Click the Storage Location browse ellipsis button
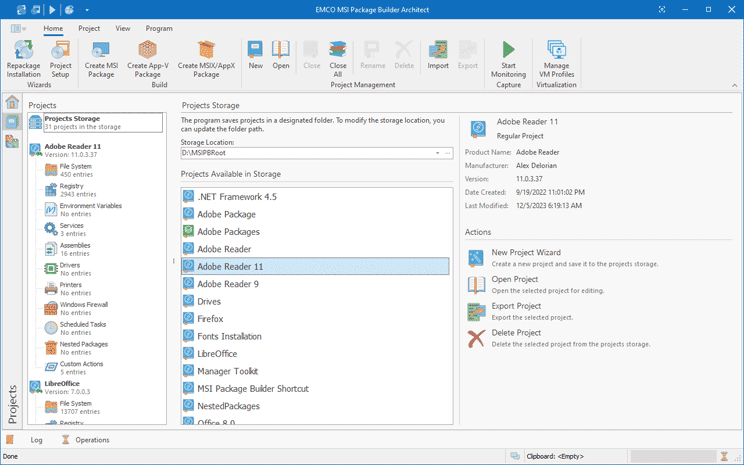 tap(447, 153)
